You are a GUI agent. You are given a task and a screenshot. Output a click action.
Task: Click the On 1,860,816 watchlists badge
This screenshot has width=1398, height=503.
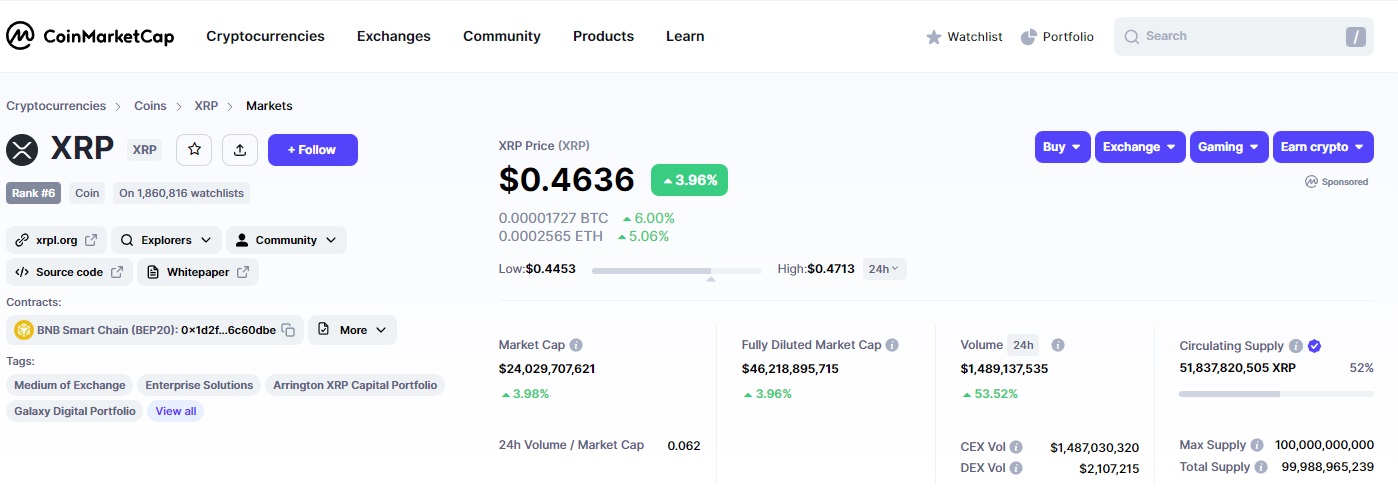(181, 193)
